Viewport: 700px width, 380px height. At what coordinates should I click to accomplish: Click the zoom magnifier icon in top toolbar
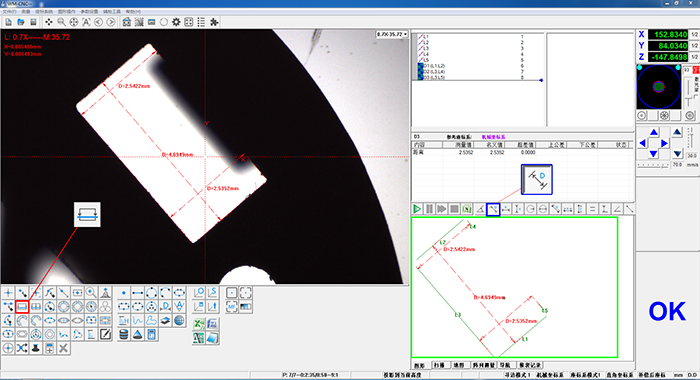[x=61, y=22]
